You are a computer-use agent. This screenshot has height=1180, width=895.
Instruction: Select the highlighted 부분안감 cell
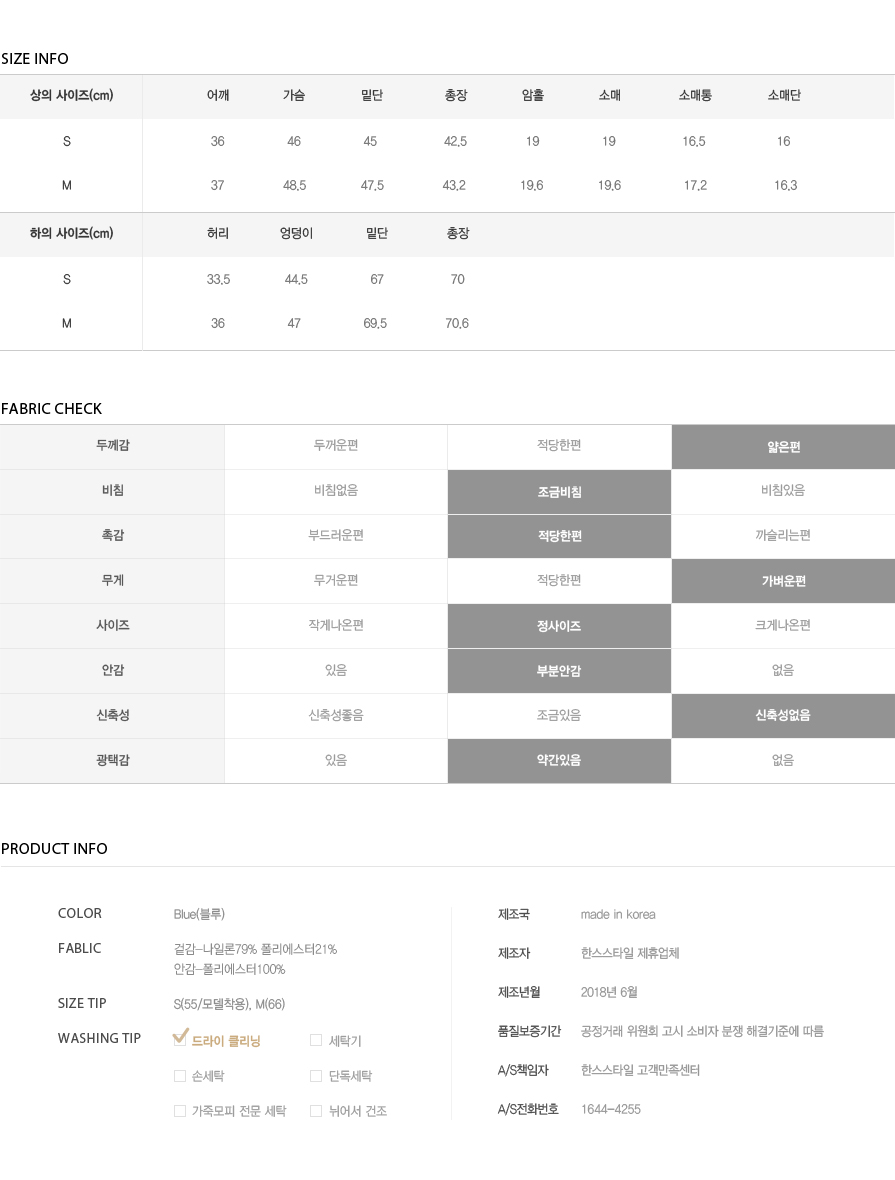pyautogui.click(x=559, y=671)
